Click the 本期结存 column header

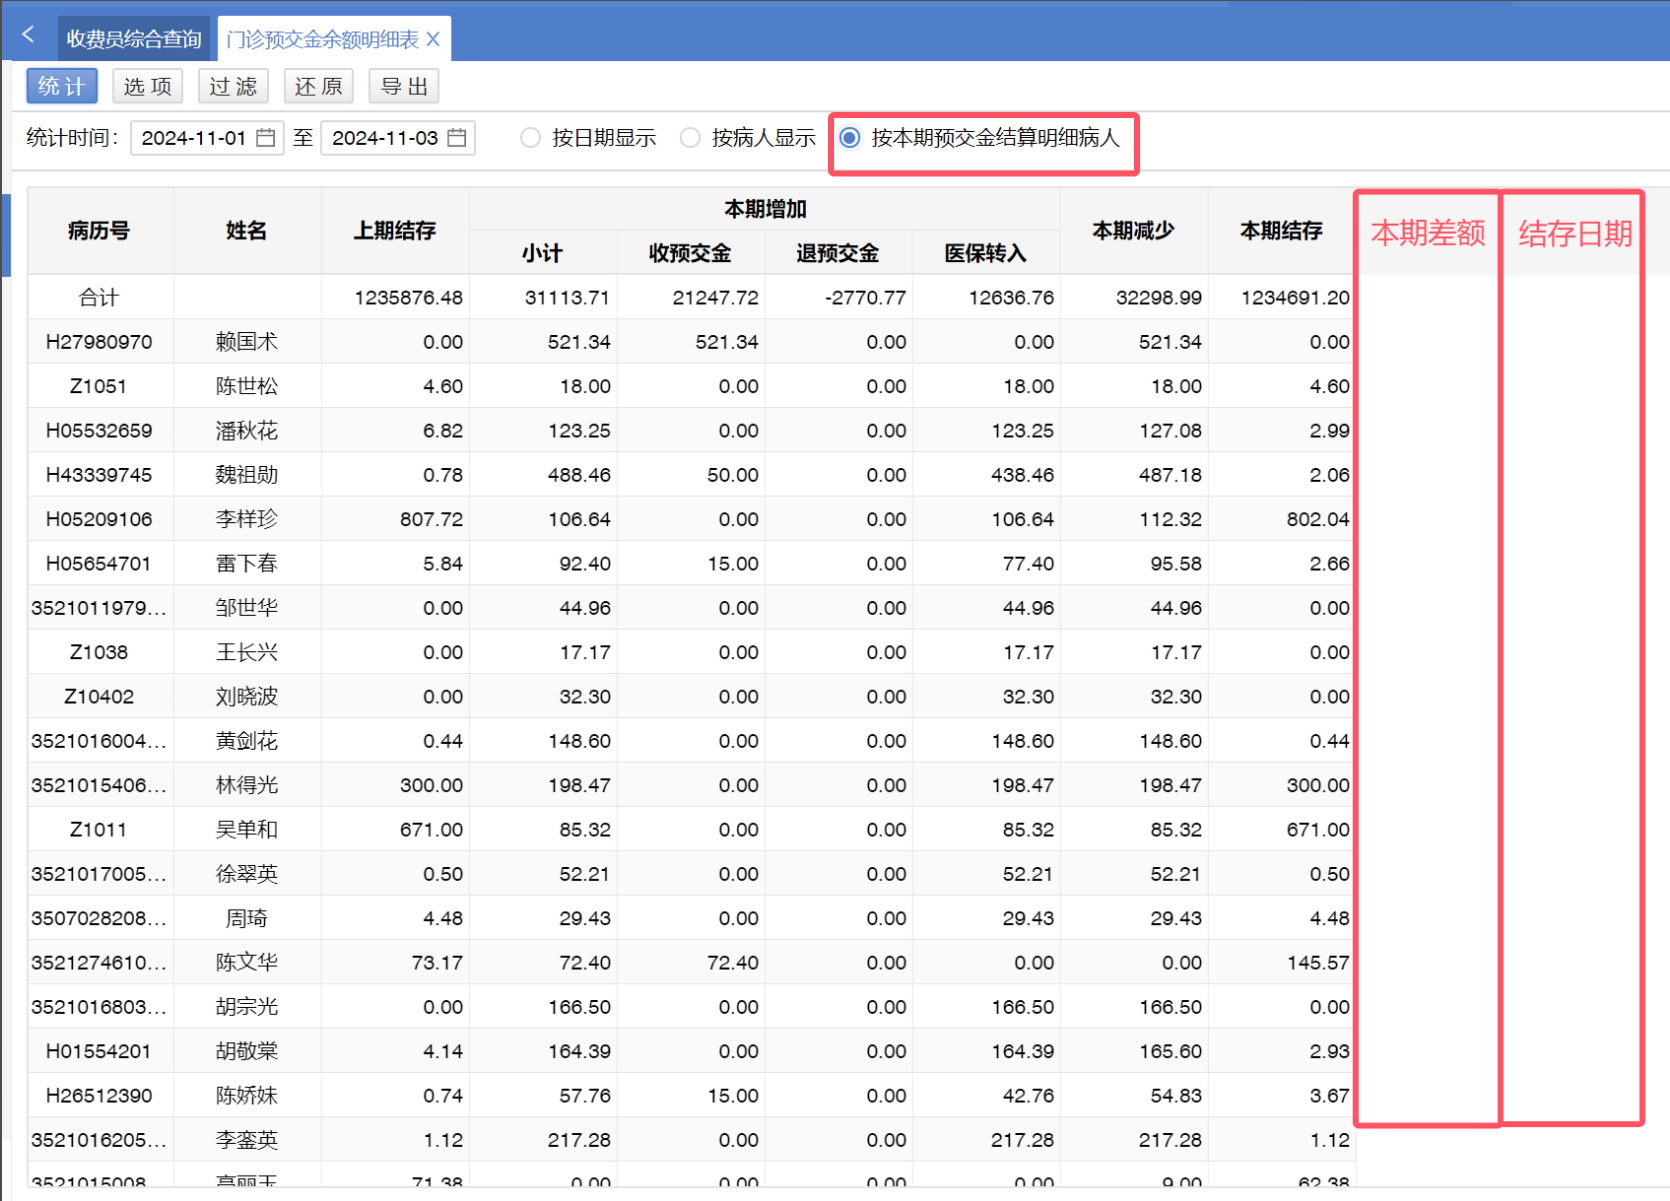[x=1282, y=231]
